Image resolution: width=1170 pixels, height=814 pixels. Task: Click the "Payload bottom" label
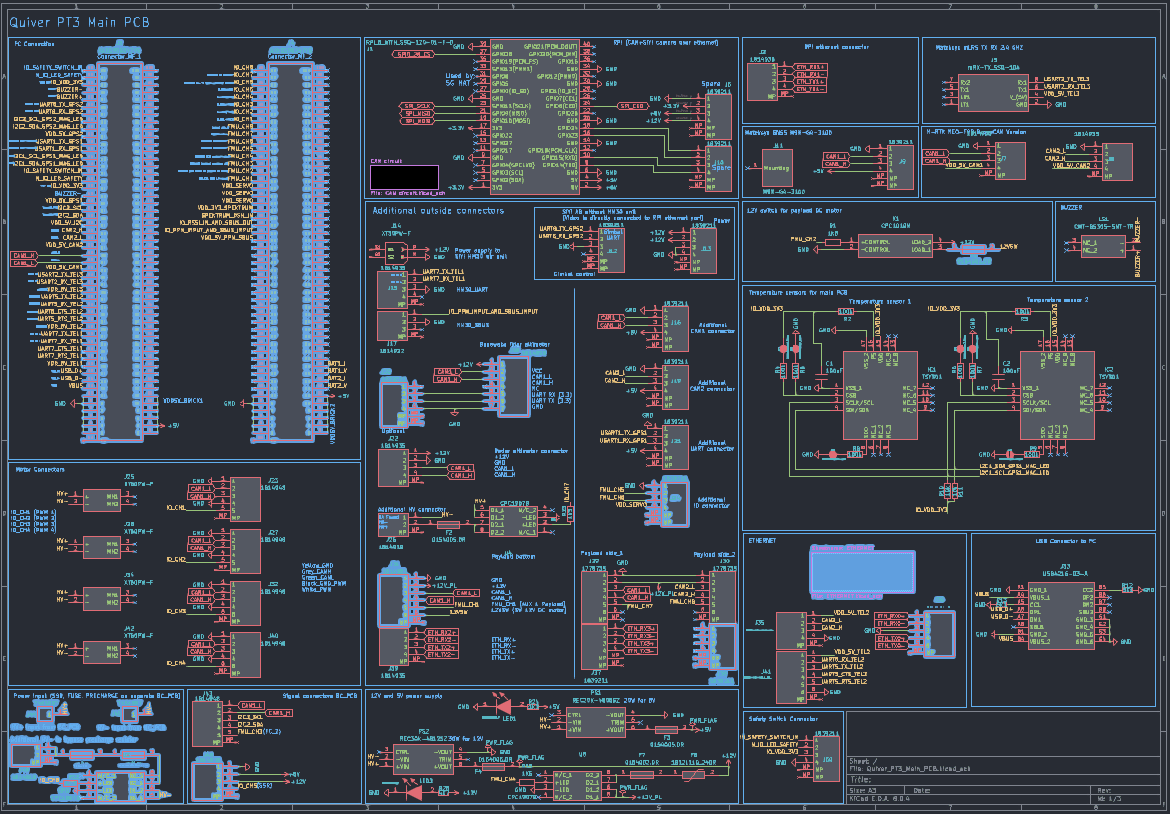(x=513, y=557)
